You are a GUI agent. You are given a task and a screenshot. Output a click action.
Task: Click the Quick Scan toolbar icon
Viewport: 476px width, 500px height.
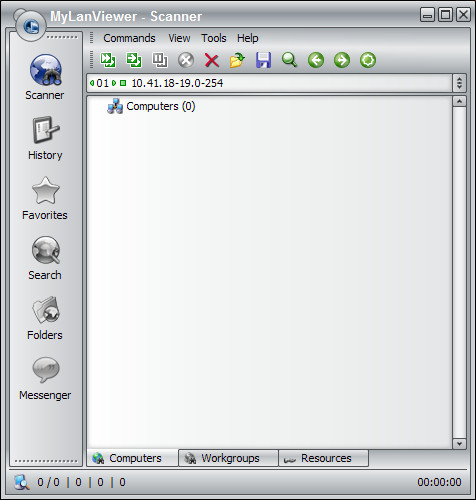click(108, 60)
